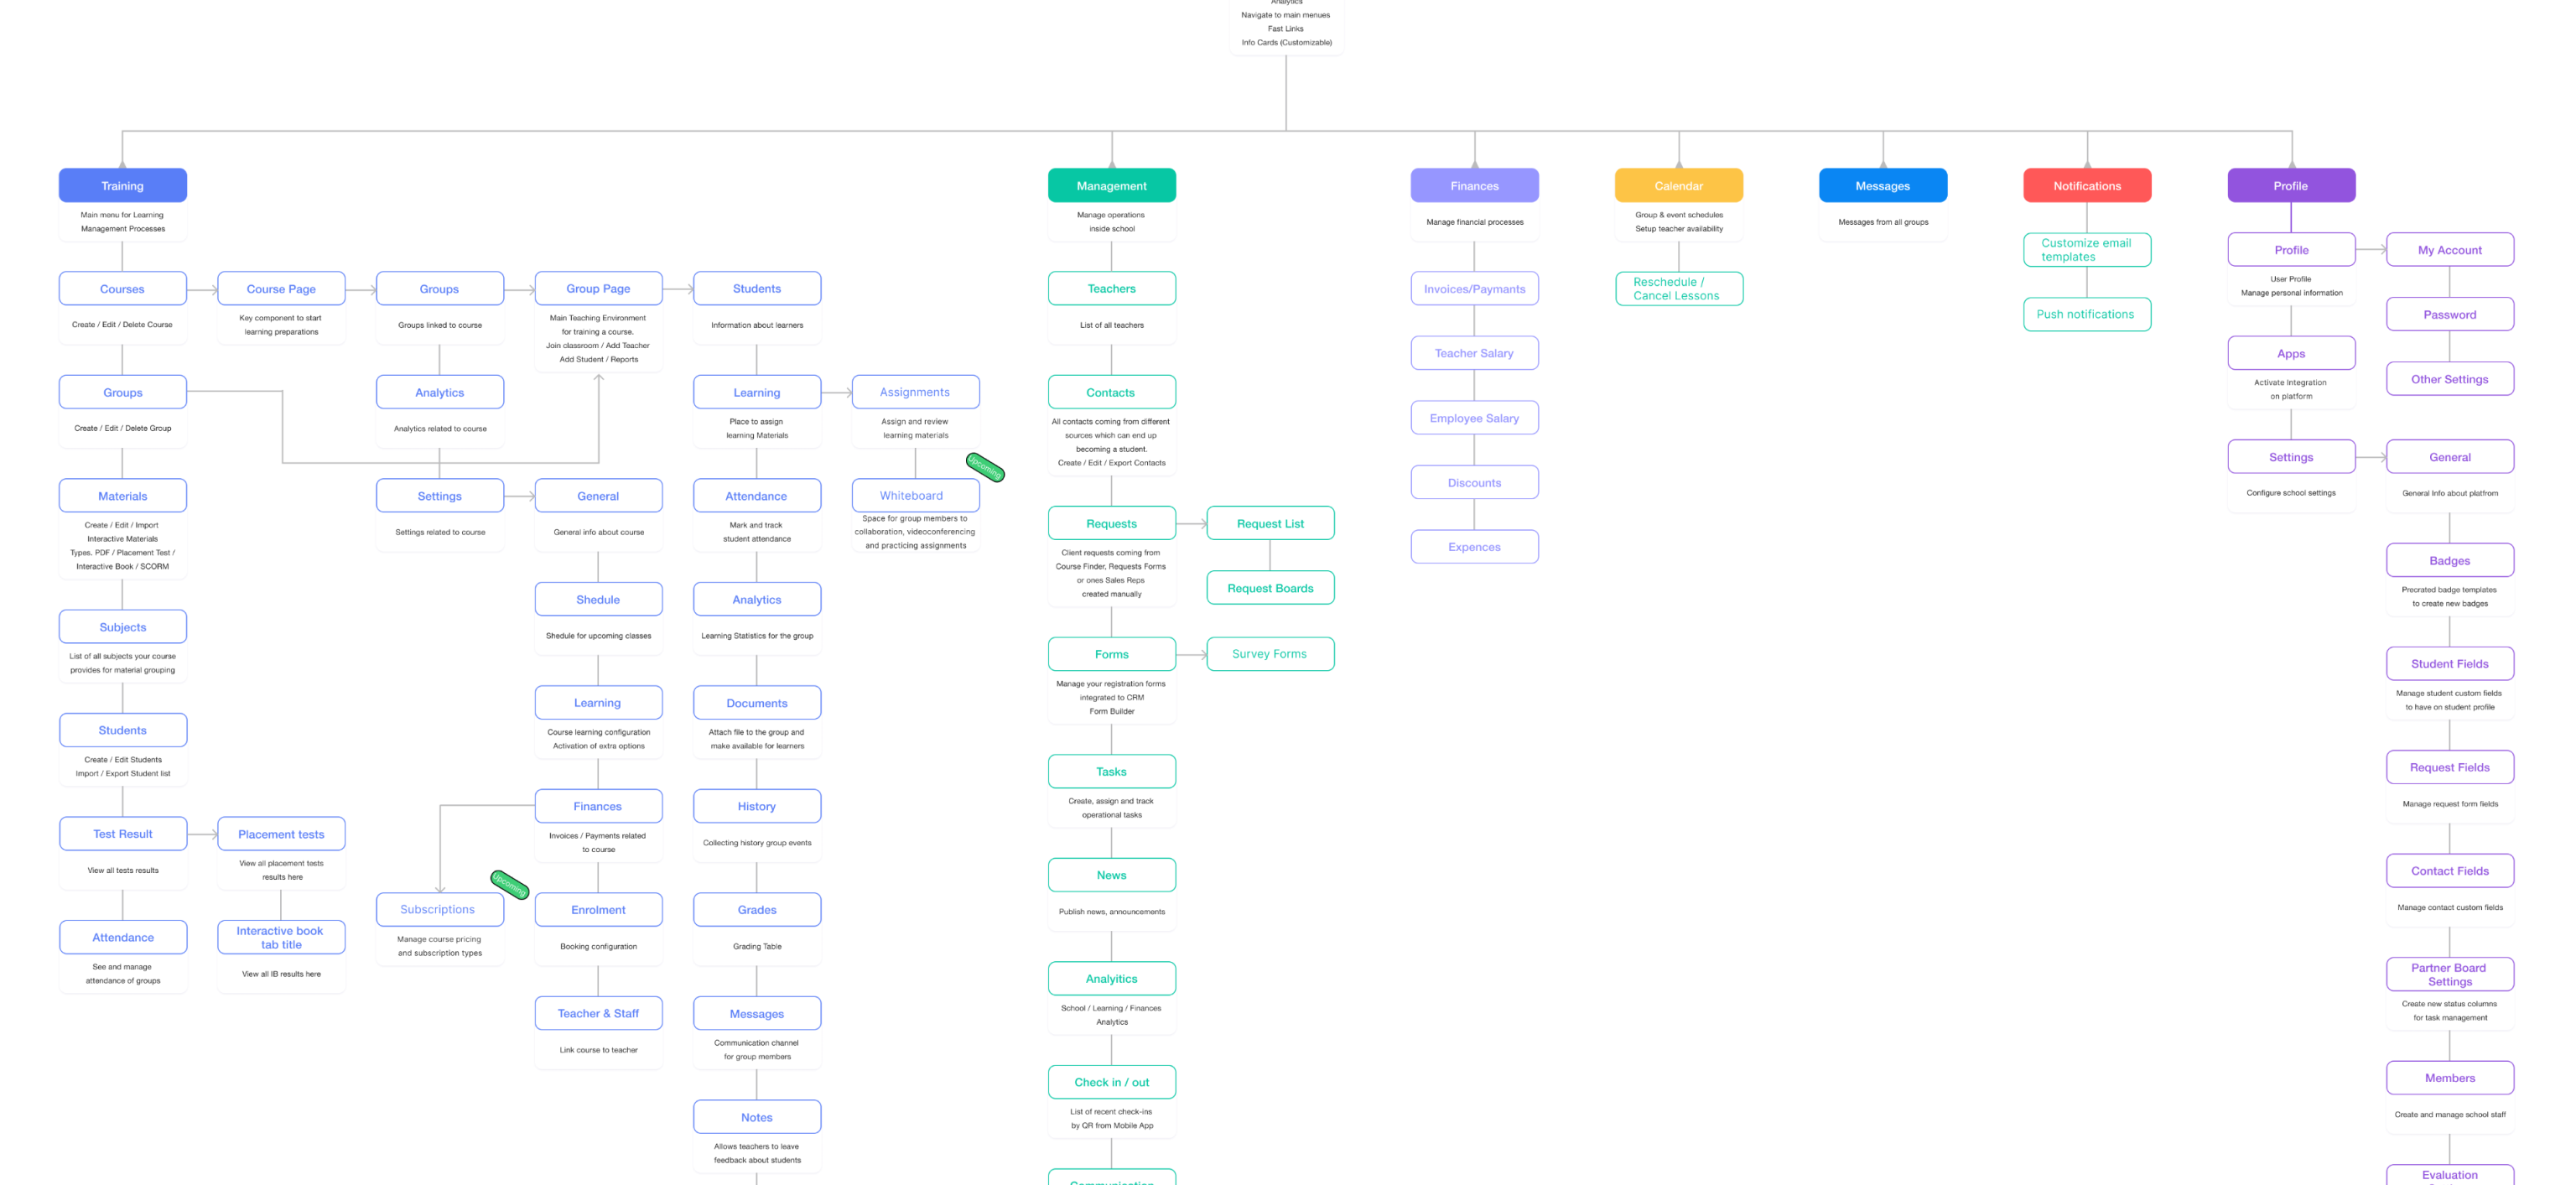
Task: Select the Contacts node
Action: [1111, 392]
